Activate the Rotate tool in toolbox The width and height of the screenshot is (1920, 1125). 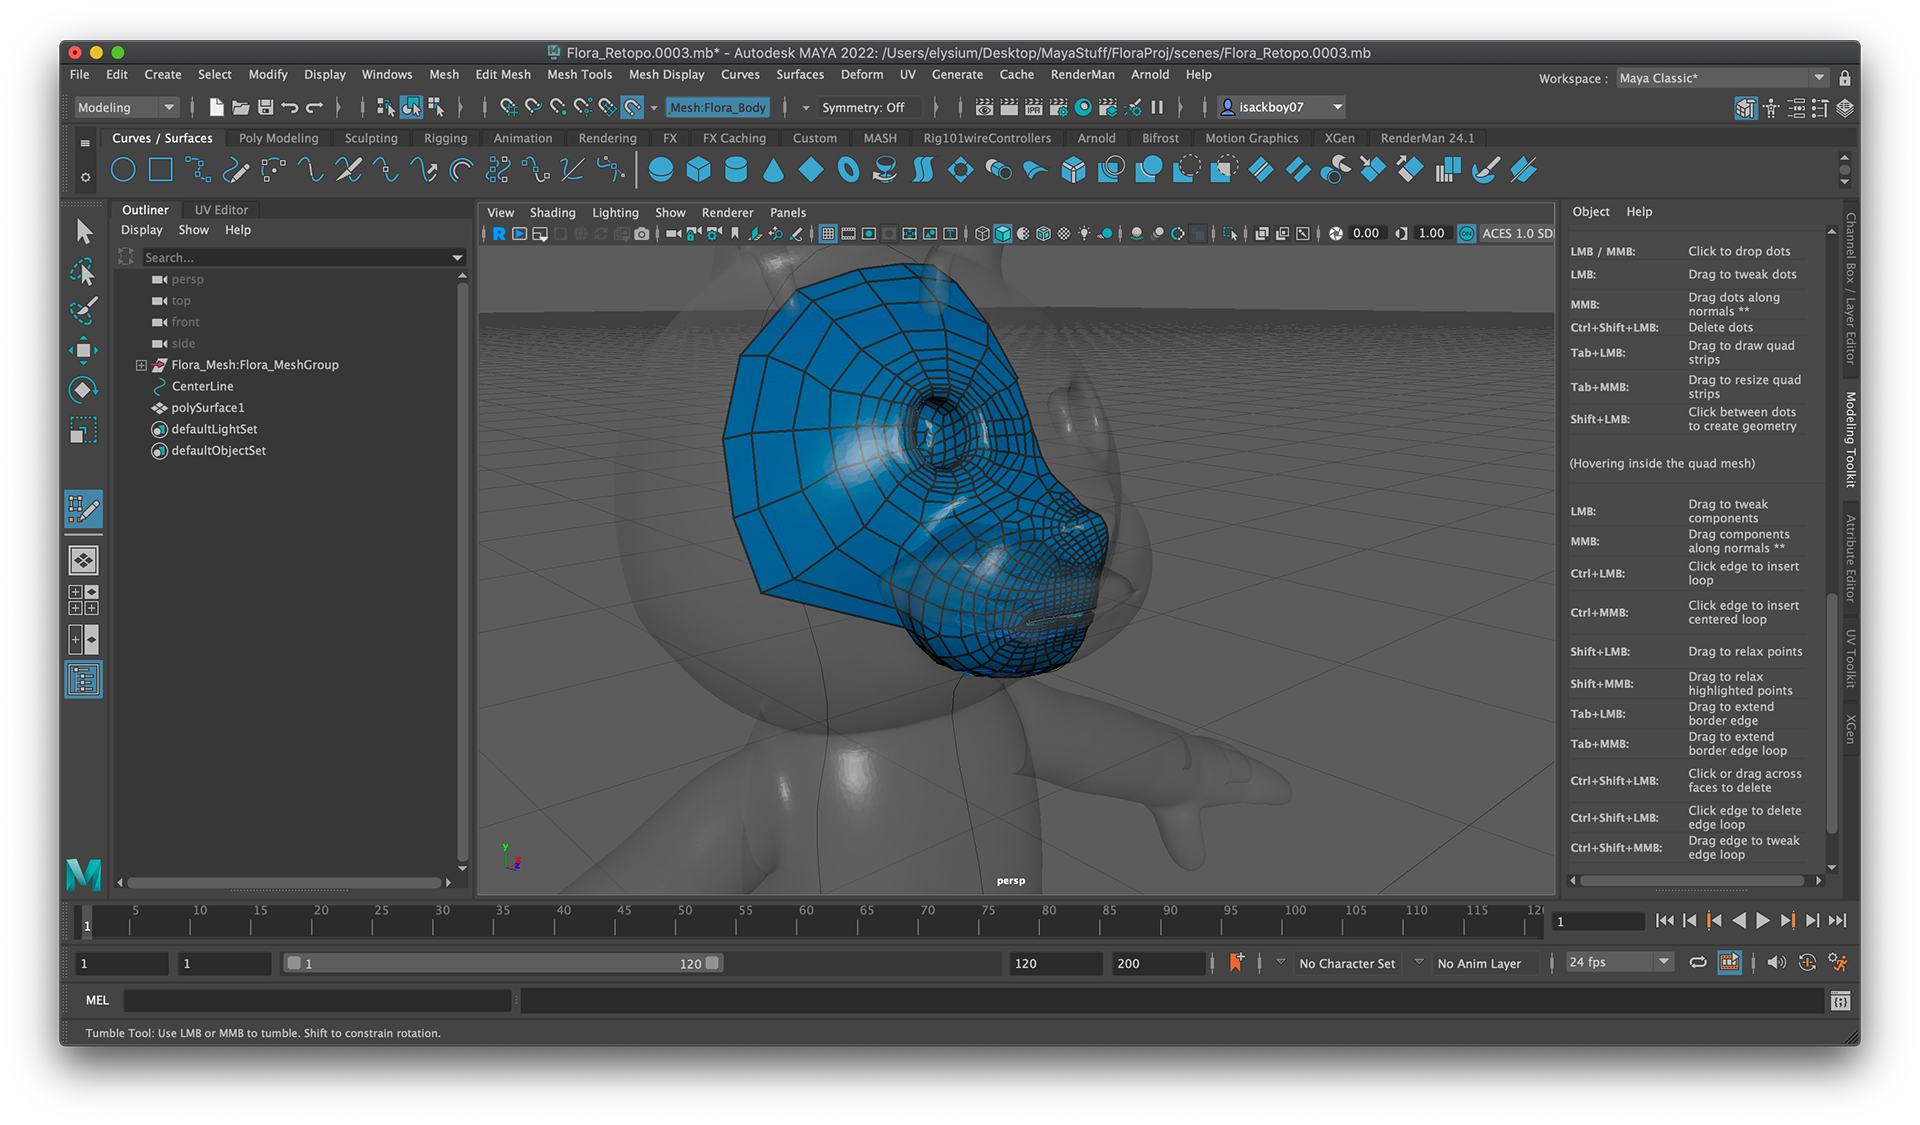[x=84, y=389]
